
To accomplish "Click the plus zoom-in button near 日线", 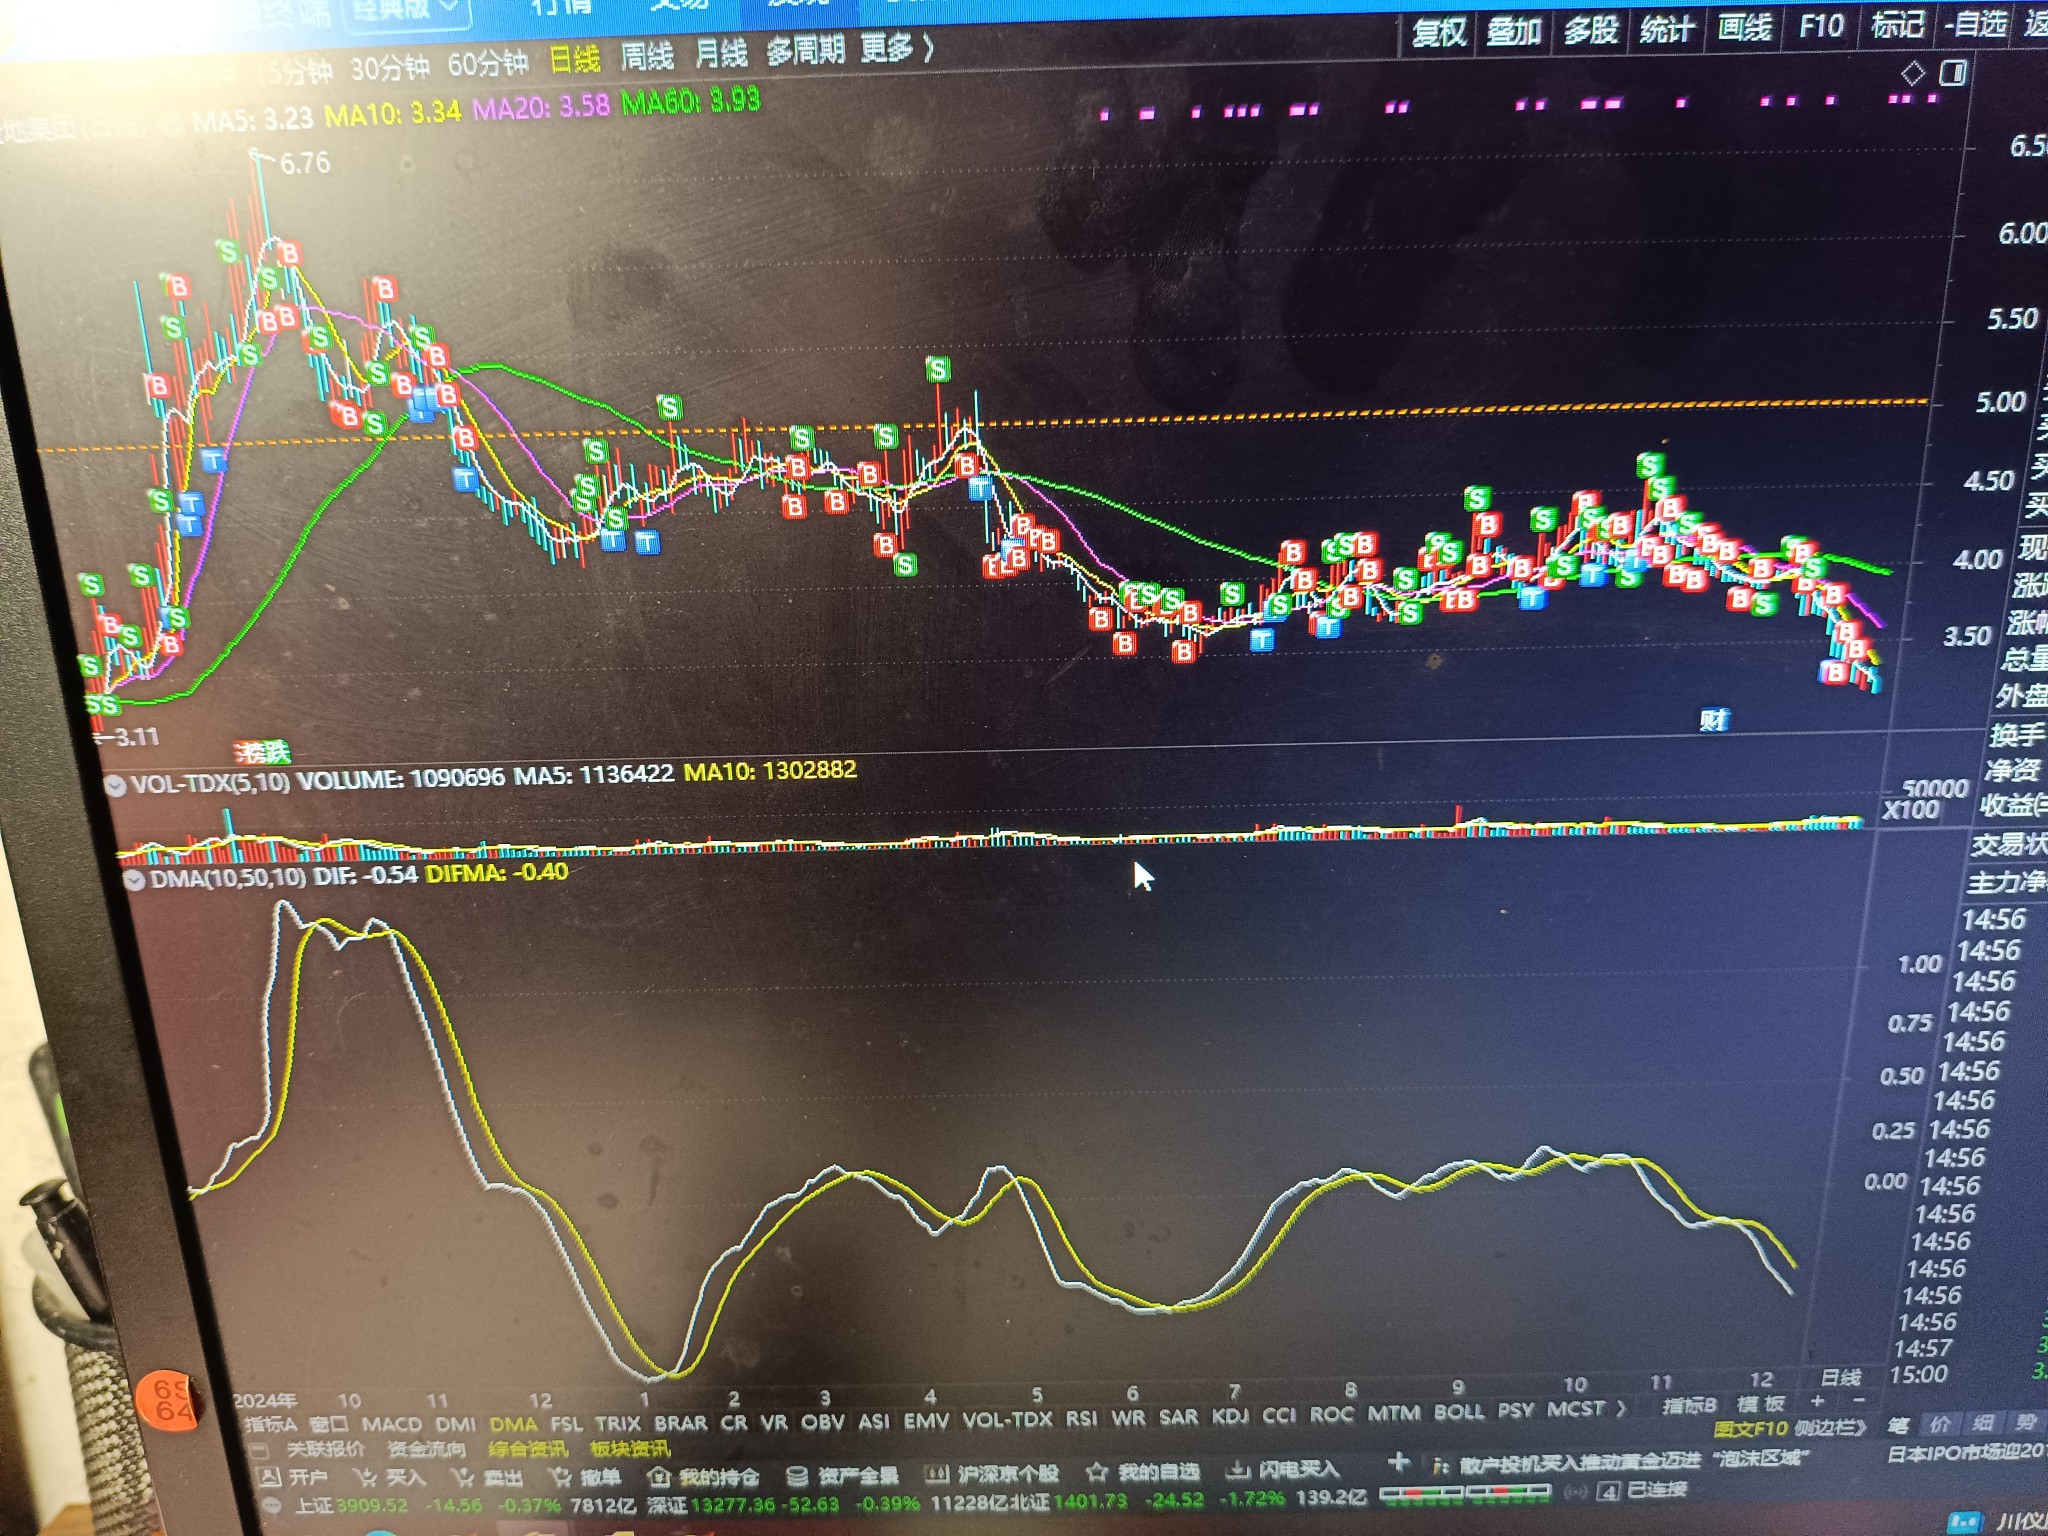I will tap(1818, 1401).
